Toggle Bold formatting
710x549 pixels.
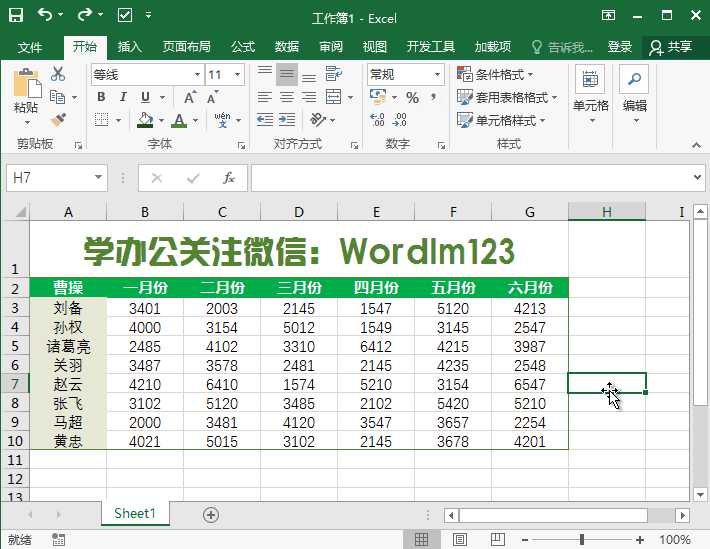99,97
